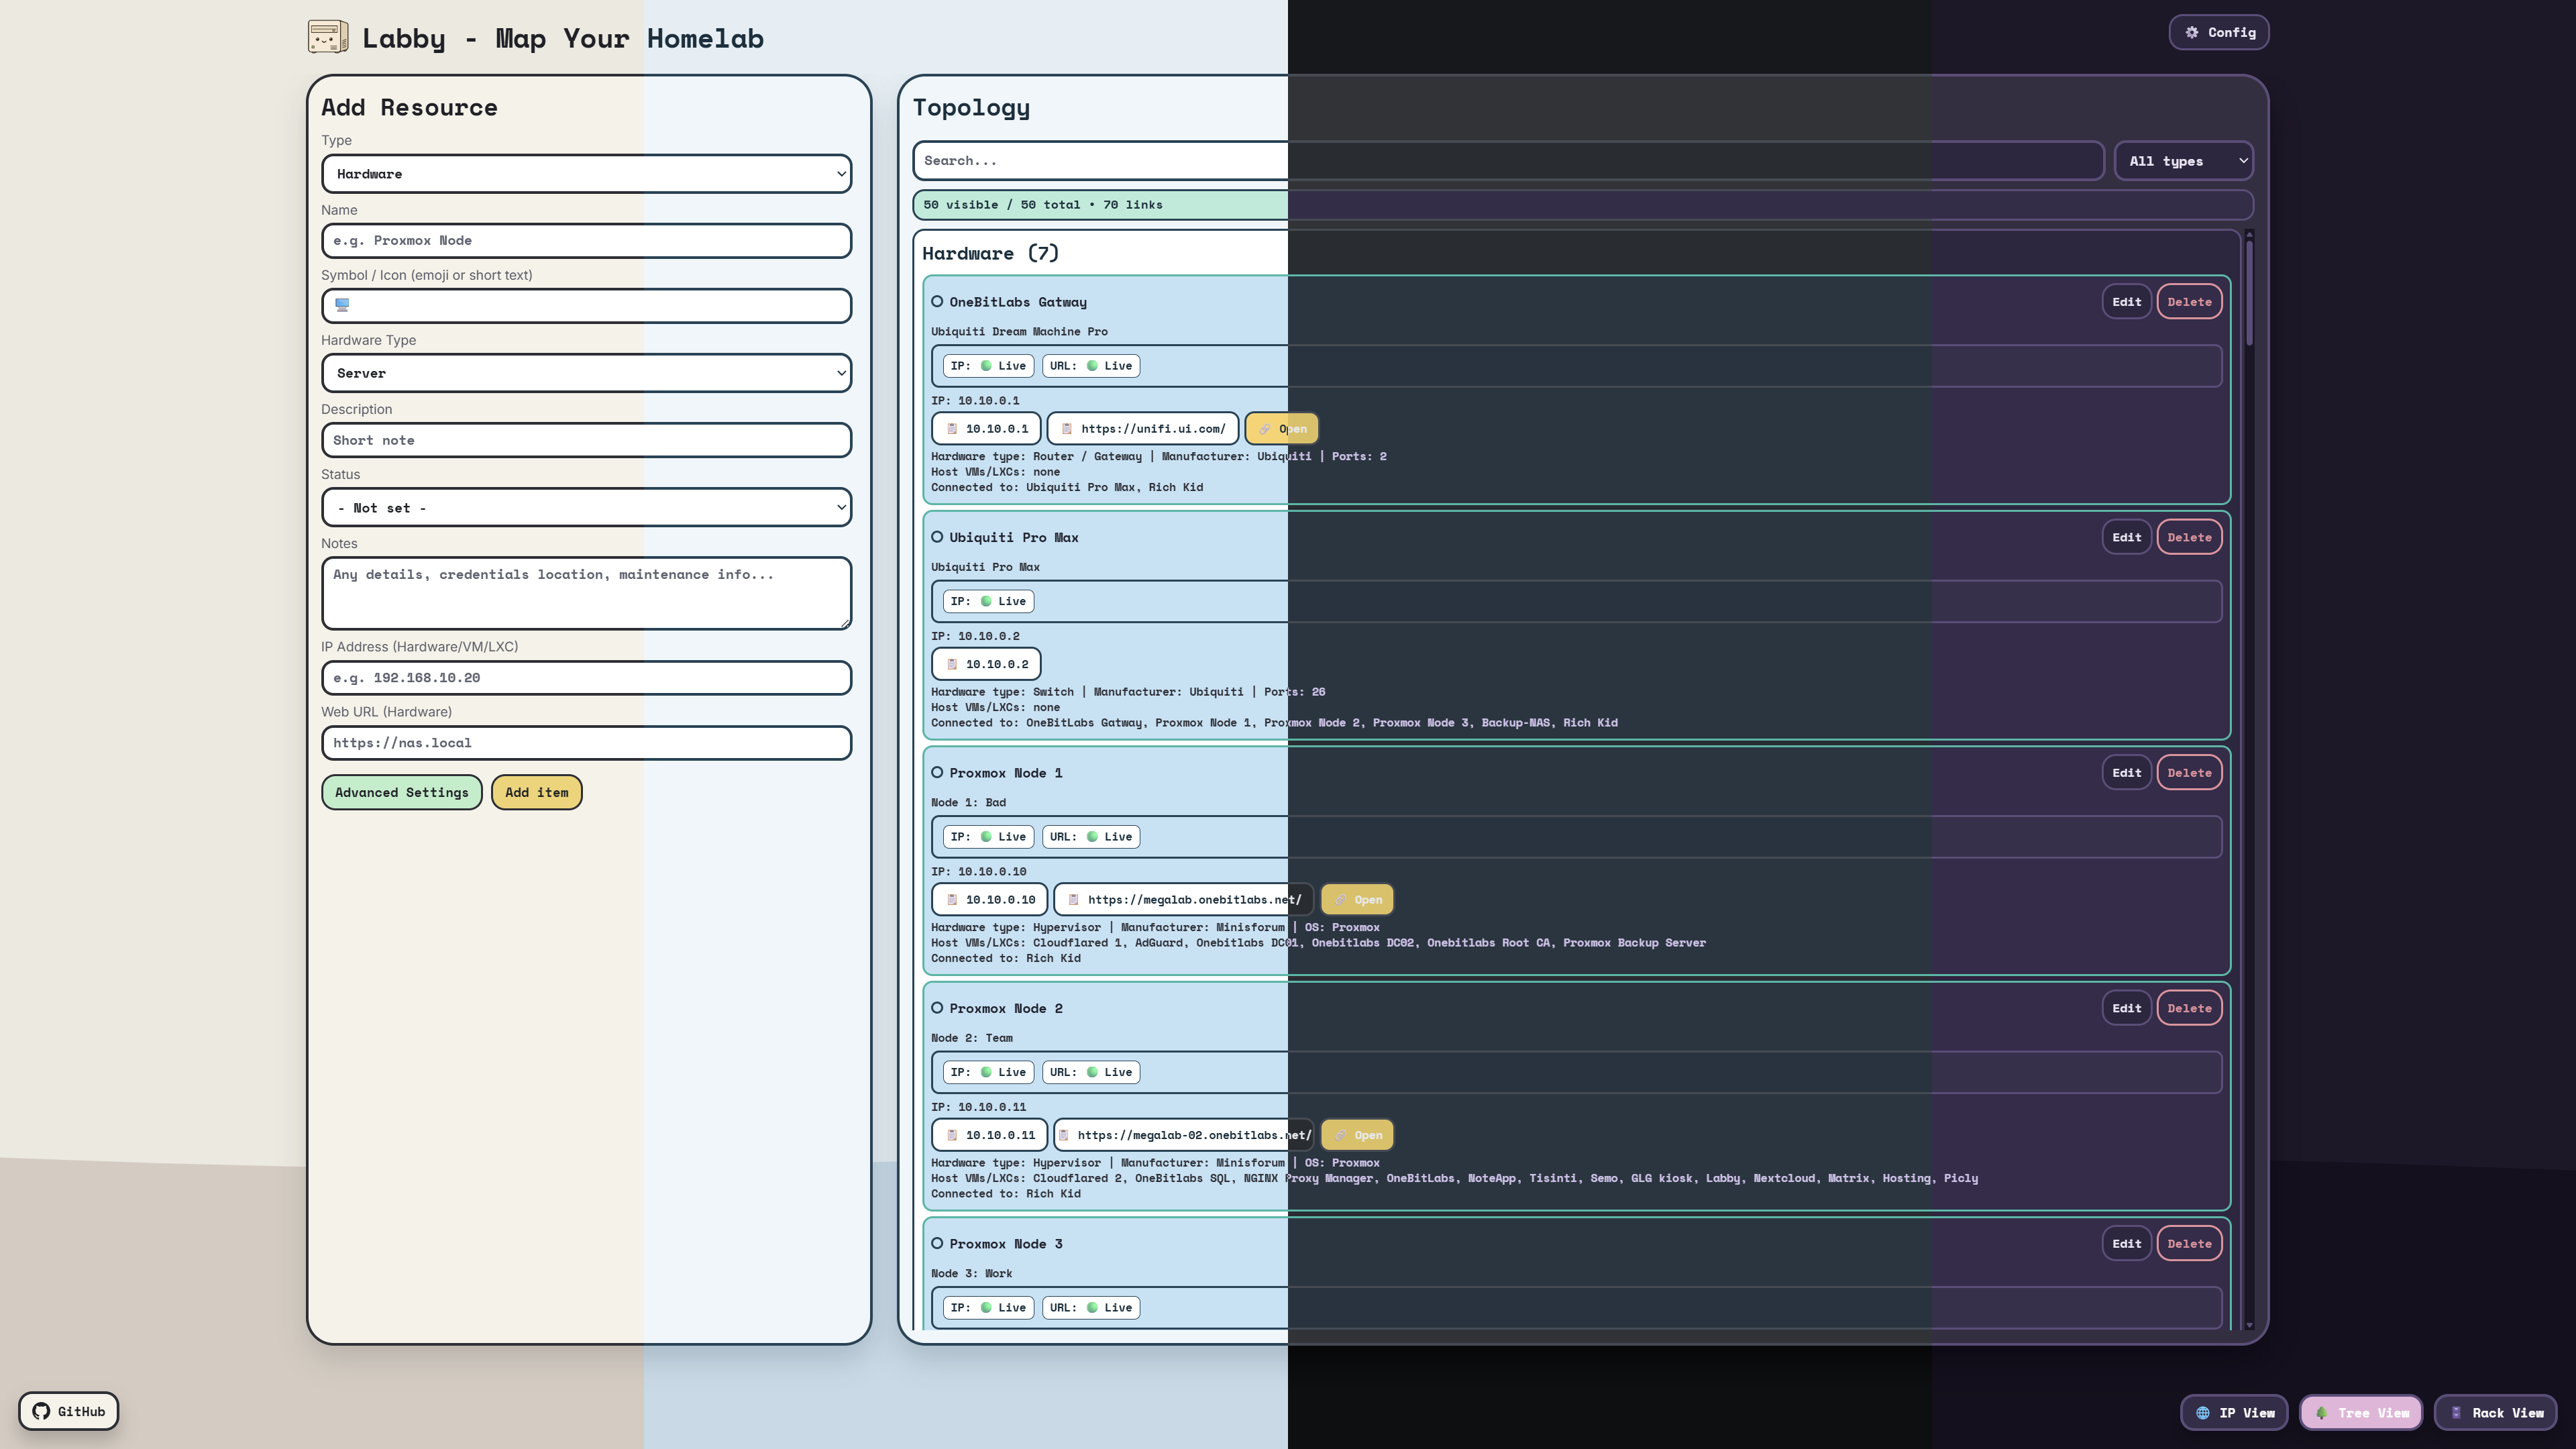Open the GitHub link button

68,1411
